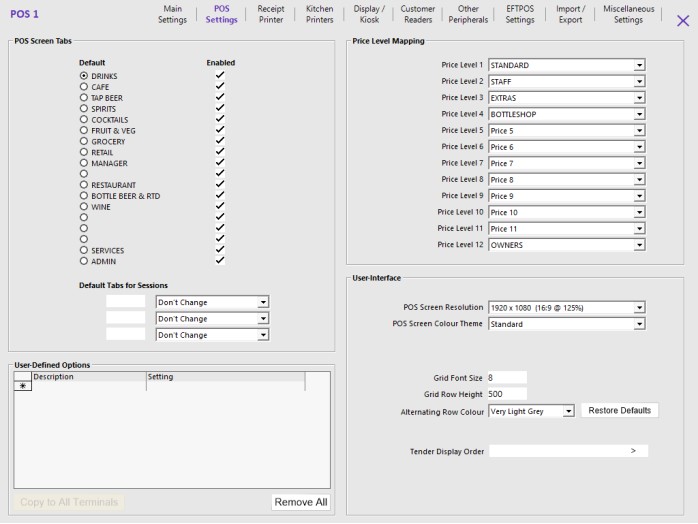Click the Remove All button
698x524 pixels.
tap(301, 502)
